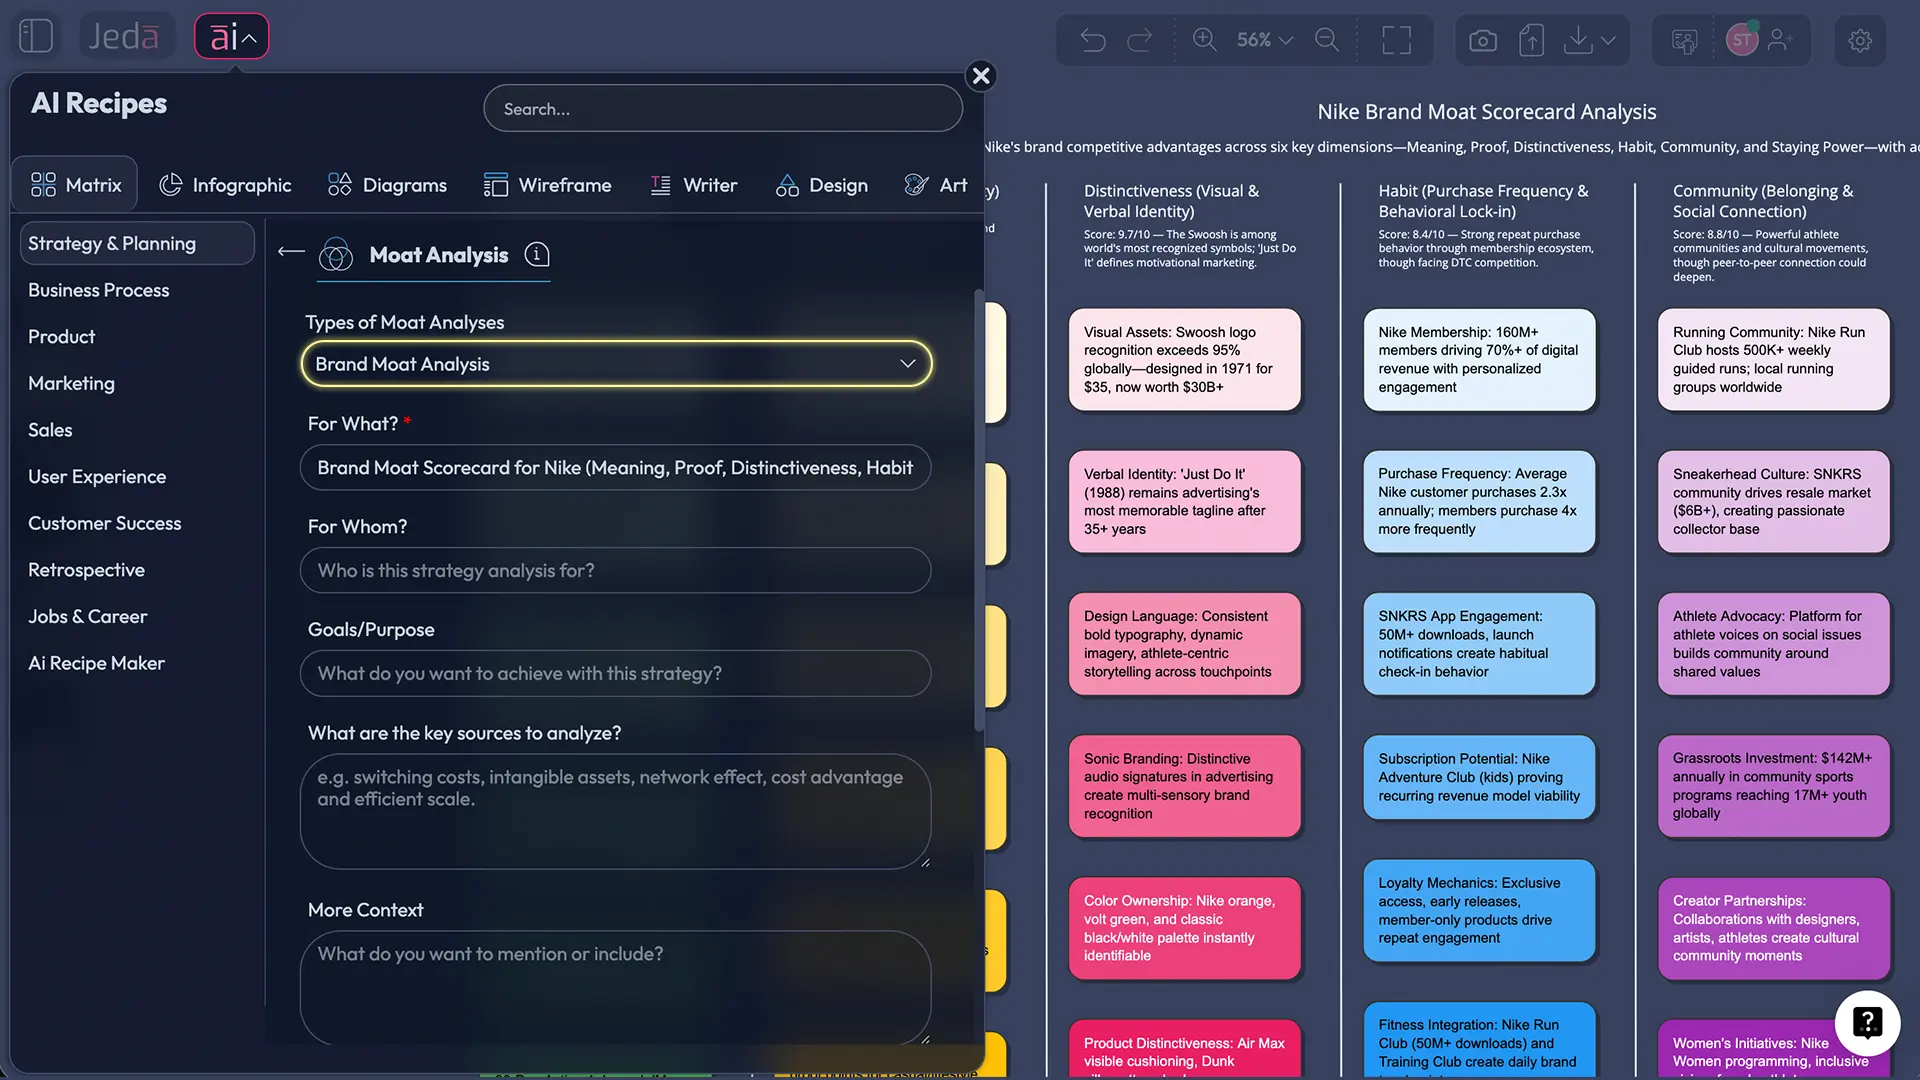
Task: Toggle fullscreen frame icon
Action: tap(1396, 40)
